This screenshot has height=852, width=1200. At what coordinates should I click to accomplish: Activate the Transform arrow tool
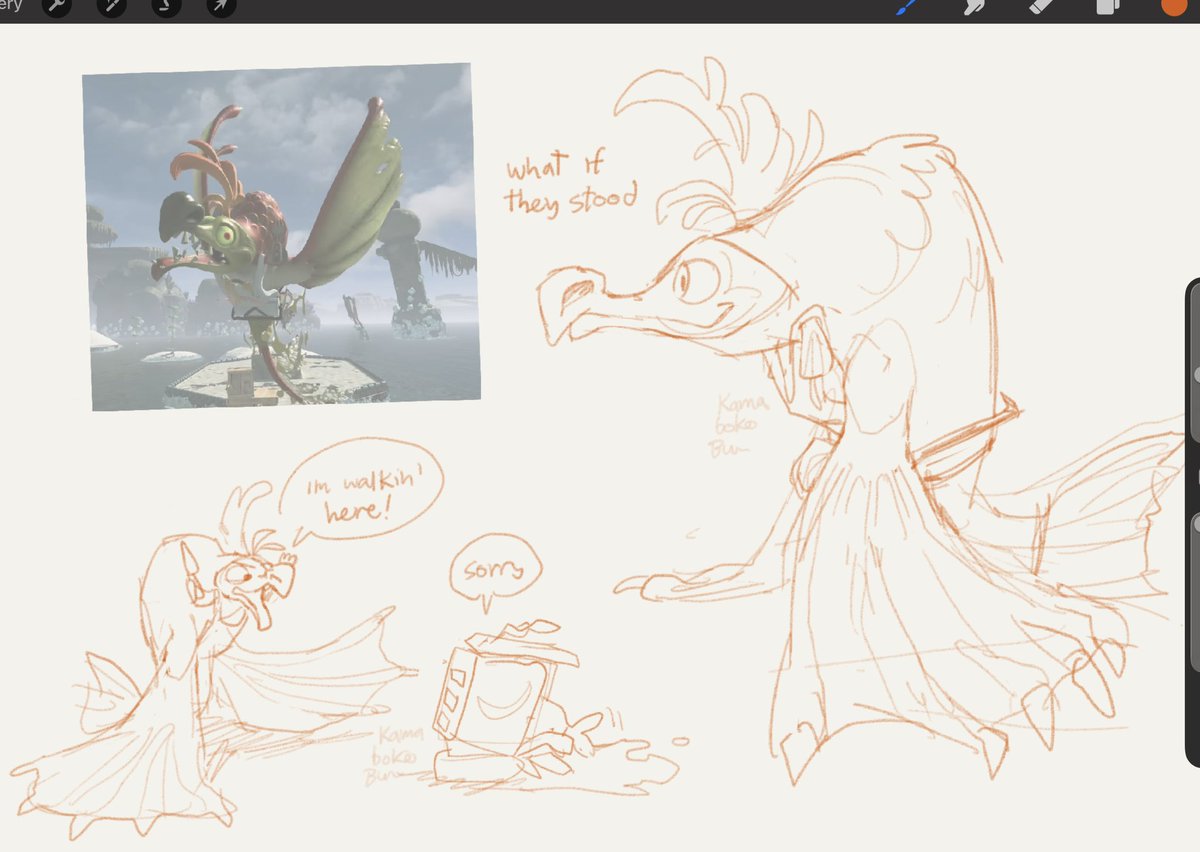pyautogui.click(x=221, y=6)
